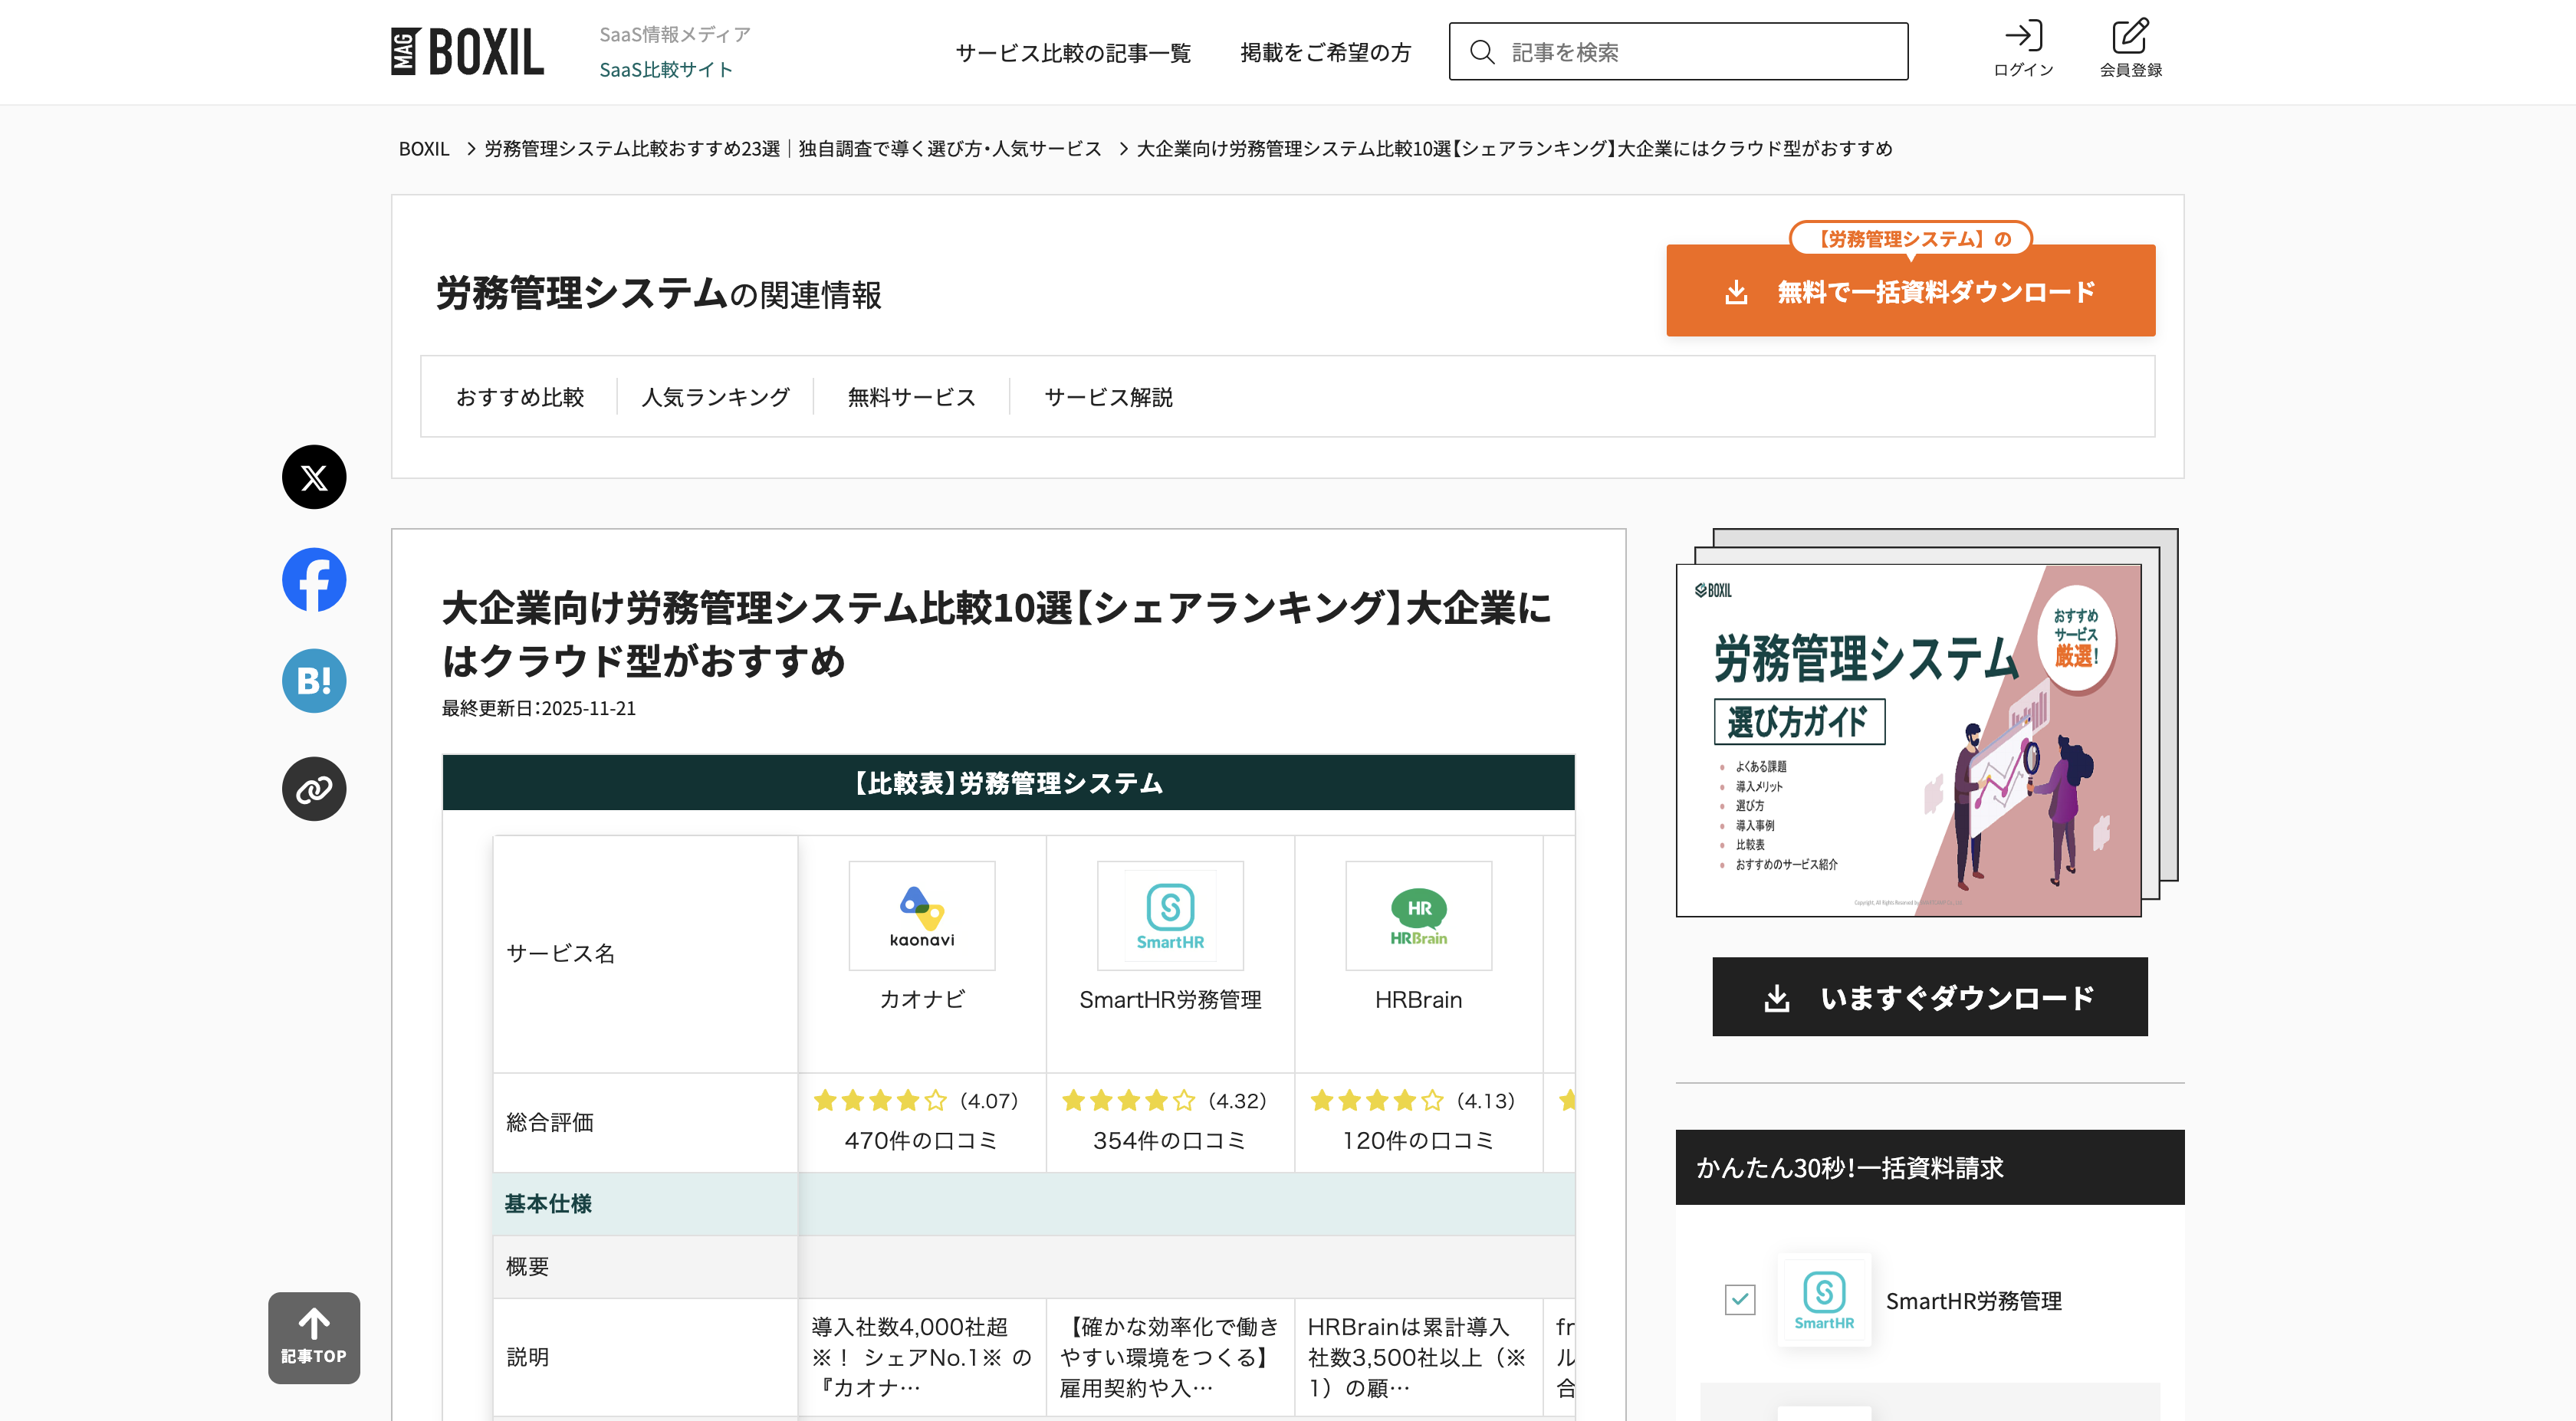This screenshot has height=1421, width=2576.
Task: Select 人気ランキング tab
Action: click(715, 397)
